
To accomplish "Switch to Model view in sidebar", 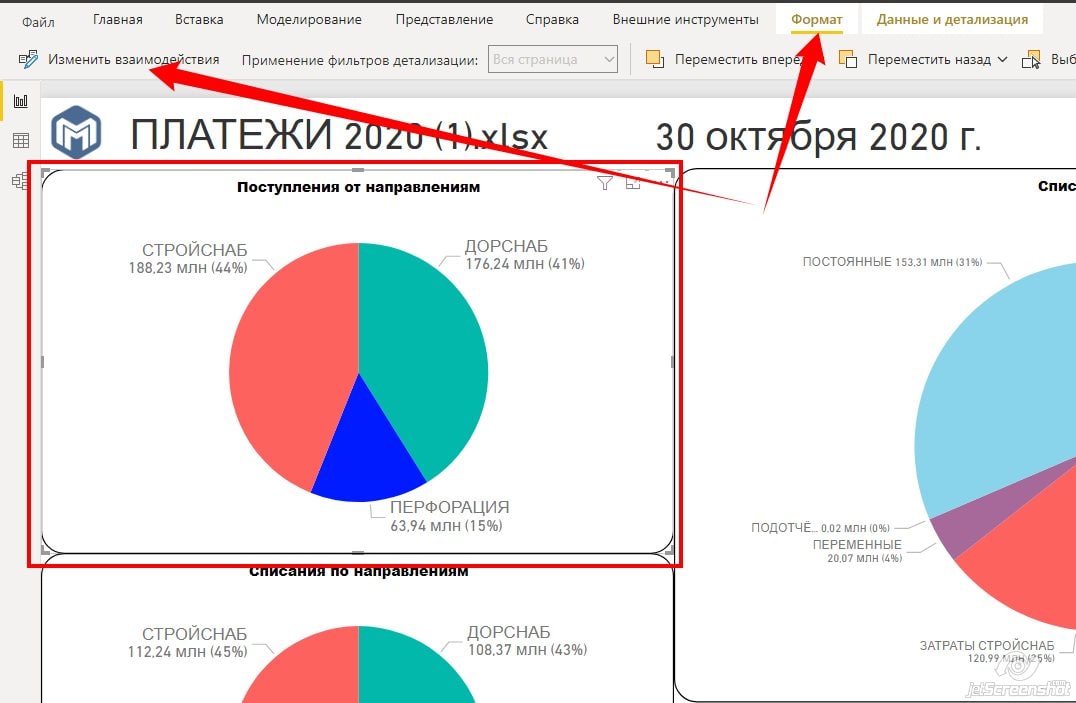I will 21,181.
